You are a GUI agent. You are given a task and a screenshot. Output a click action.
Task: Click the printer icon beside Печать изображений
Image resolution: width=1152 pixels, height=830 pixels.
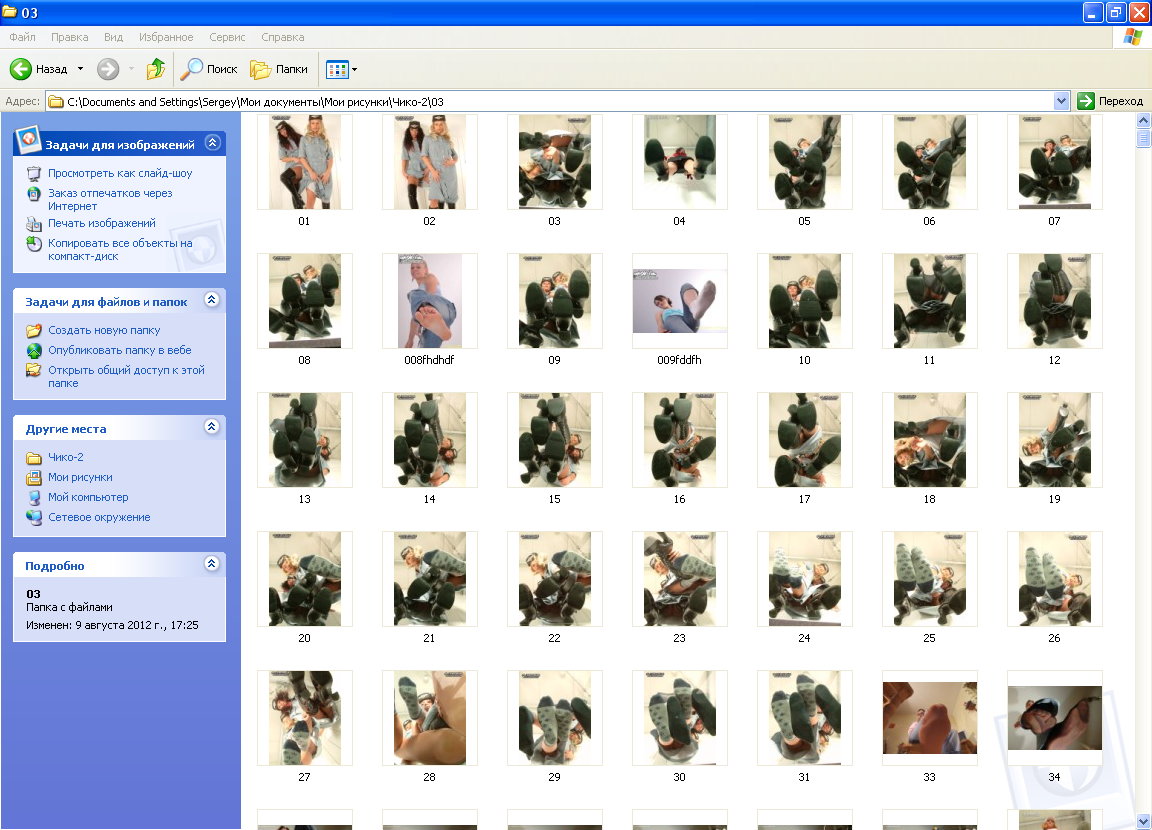[x=34, y=224]
